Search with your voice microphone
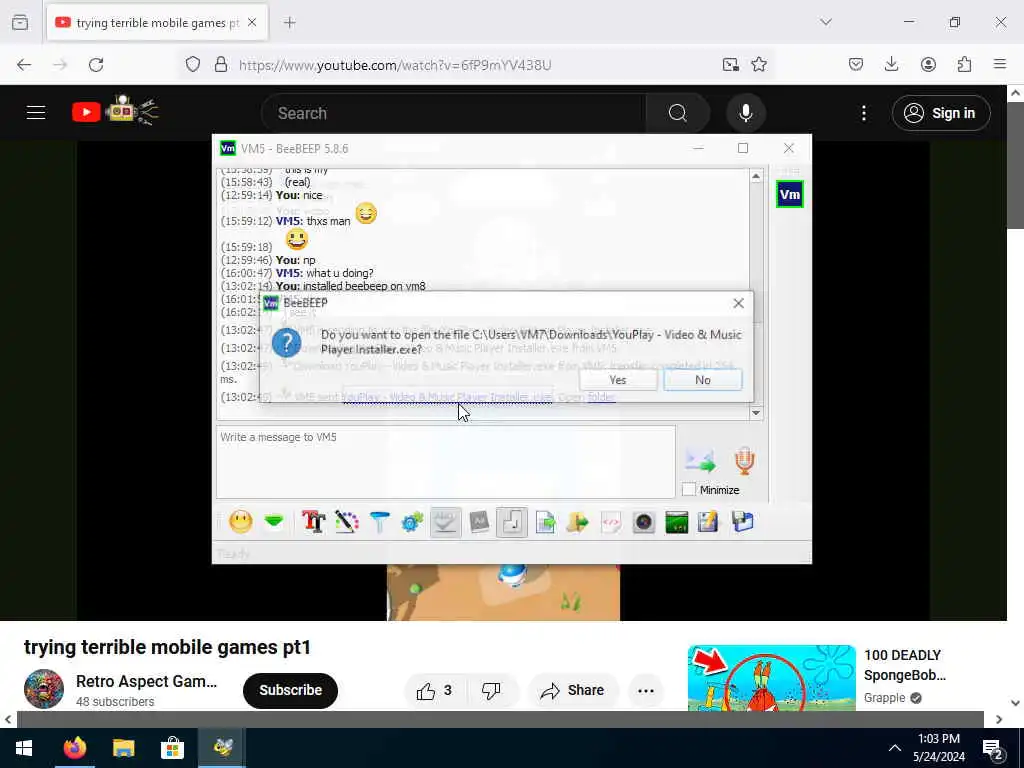The image size is (1024, 768). coord(746,113)
